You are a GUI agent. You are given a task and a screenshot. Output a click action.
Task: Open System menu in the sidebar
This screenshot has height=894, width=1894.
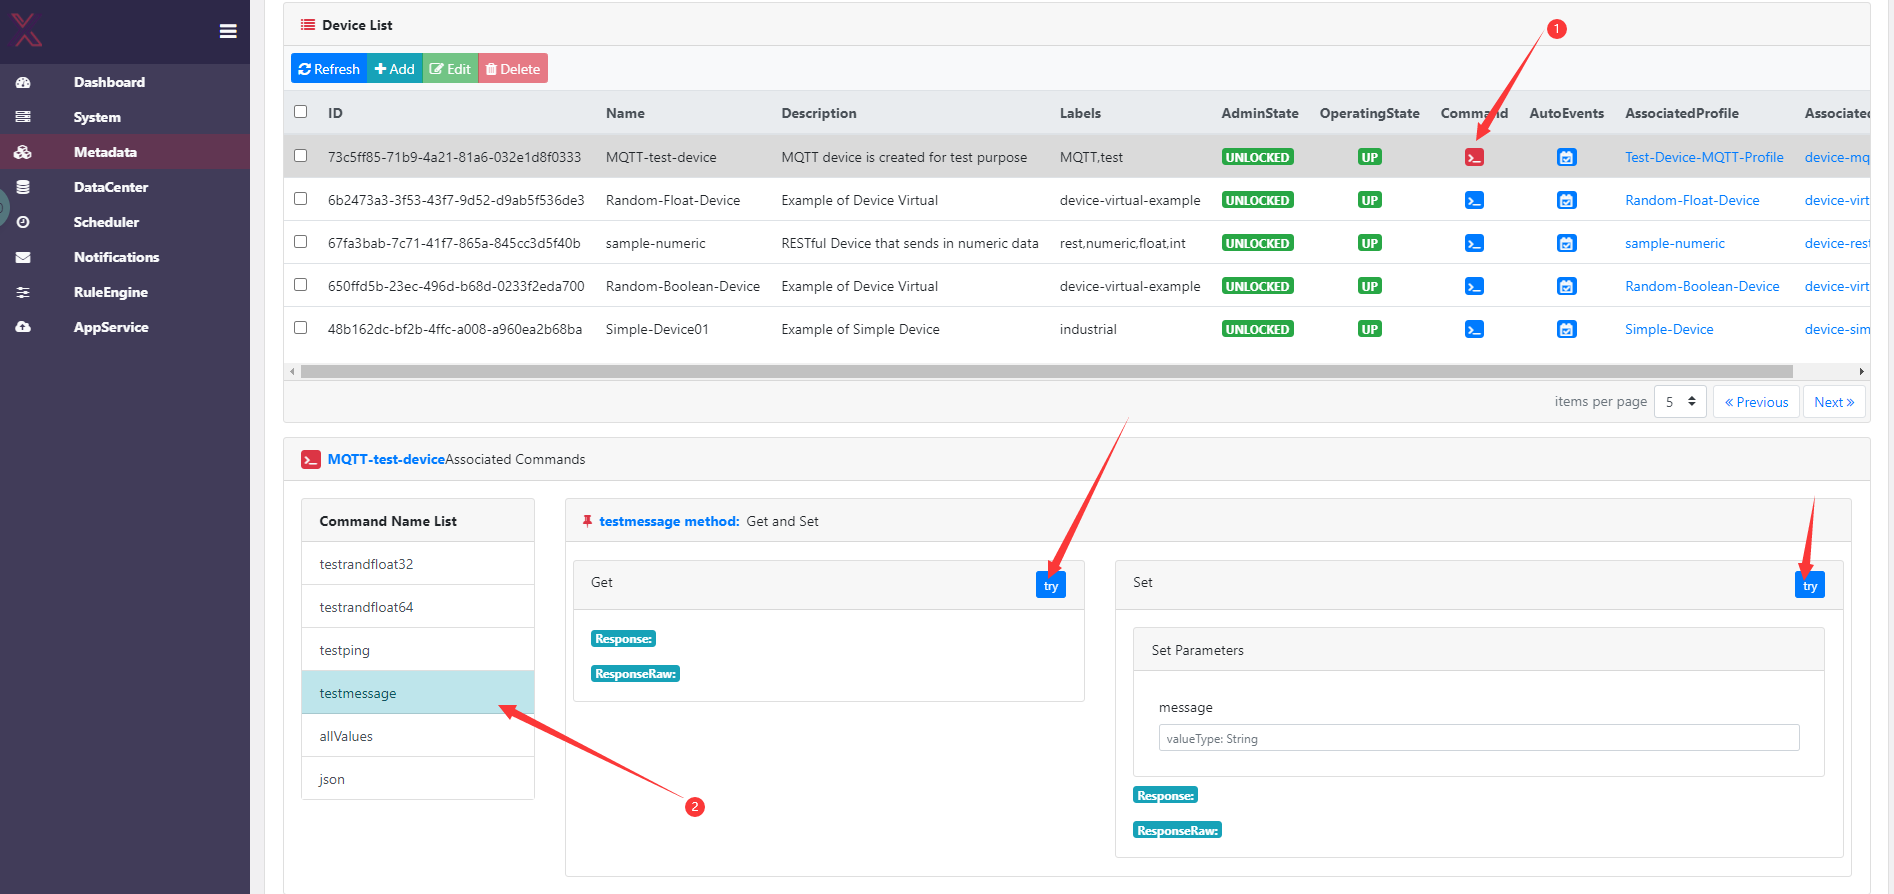pyautogui.click(x=97, y=117)
